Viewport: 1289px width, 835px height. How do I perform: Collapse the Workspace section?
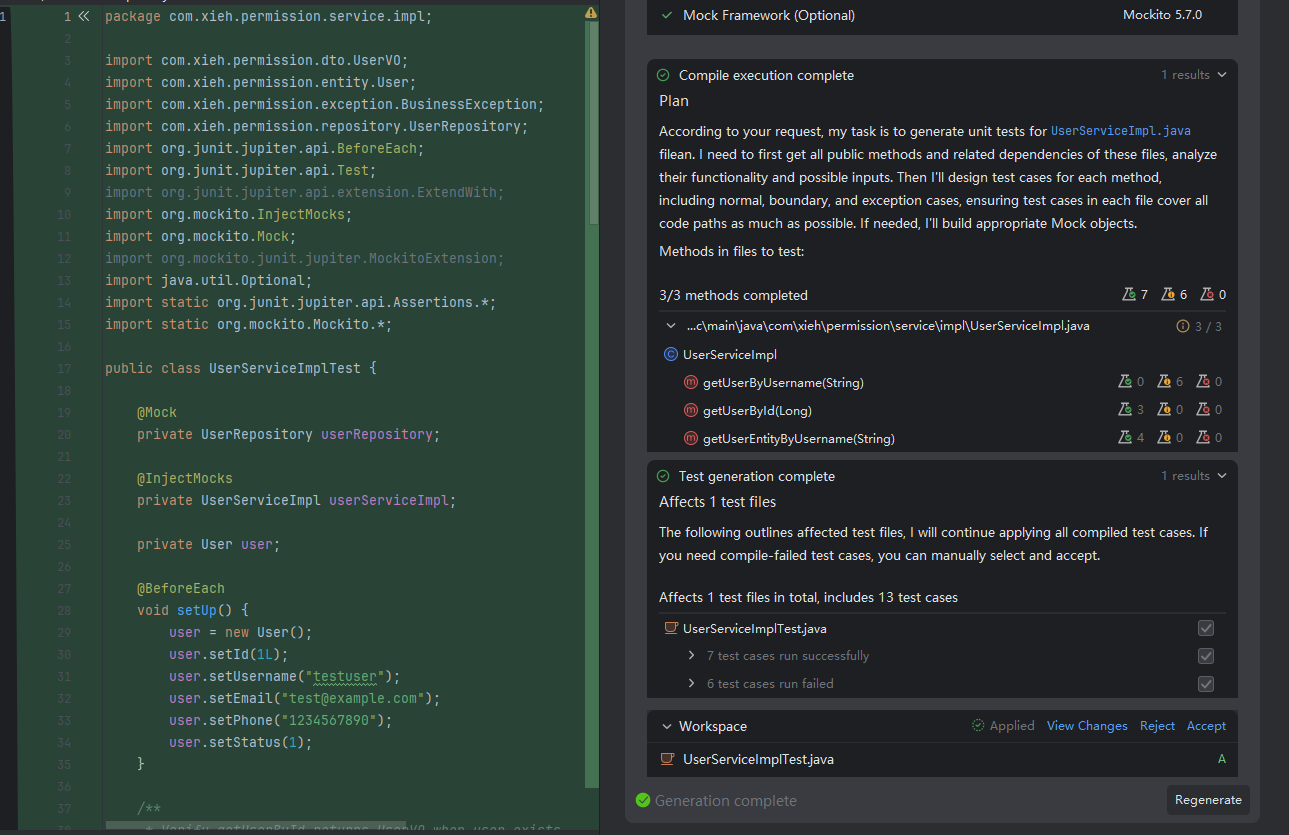pos(667,726)
